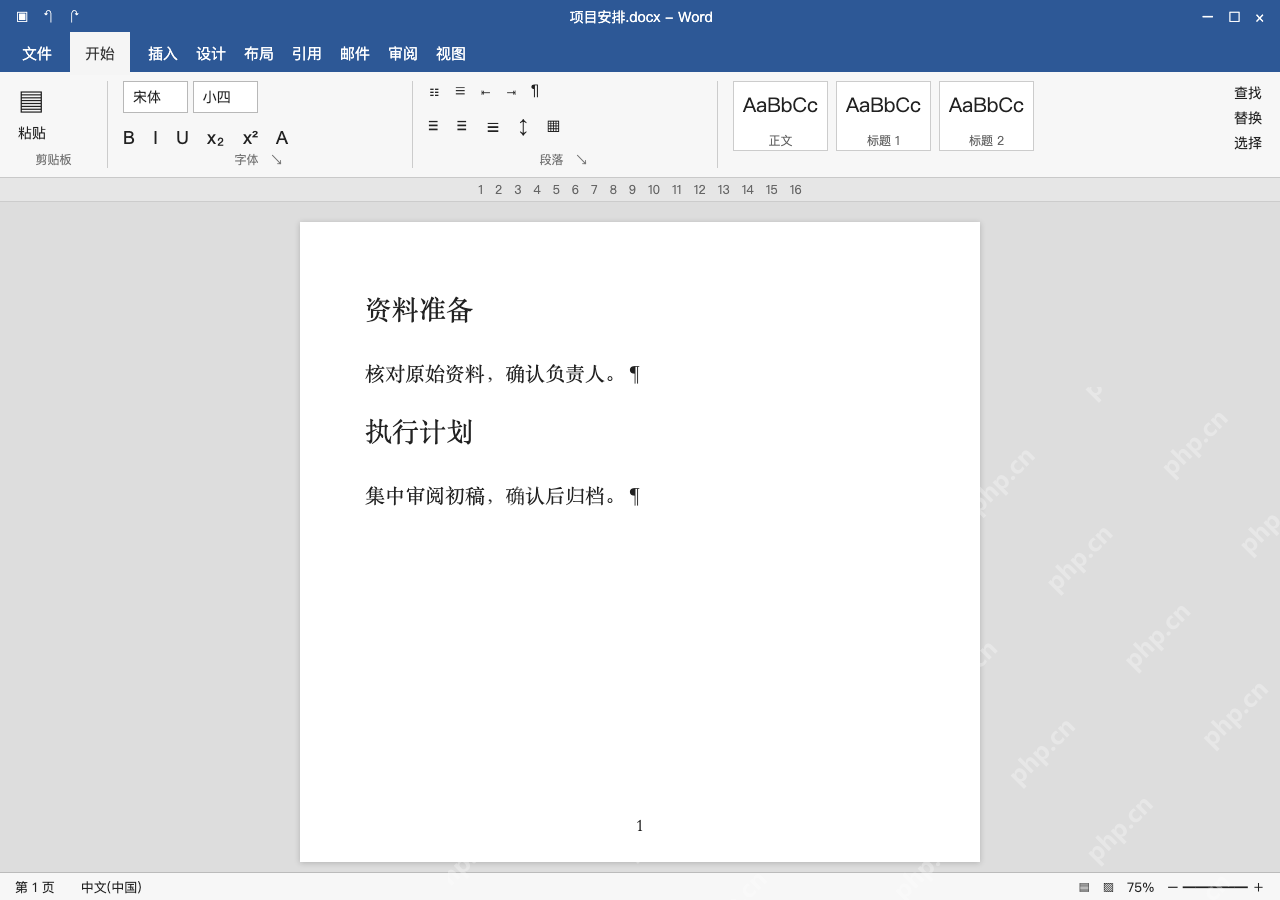Insert a bulleted list
Viewport: 1280px width, 900px height.
434,92
